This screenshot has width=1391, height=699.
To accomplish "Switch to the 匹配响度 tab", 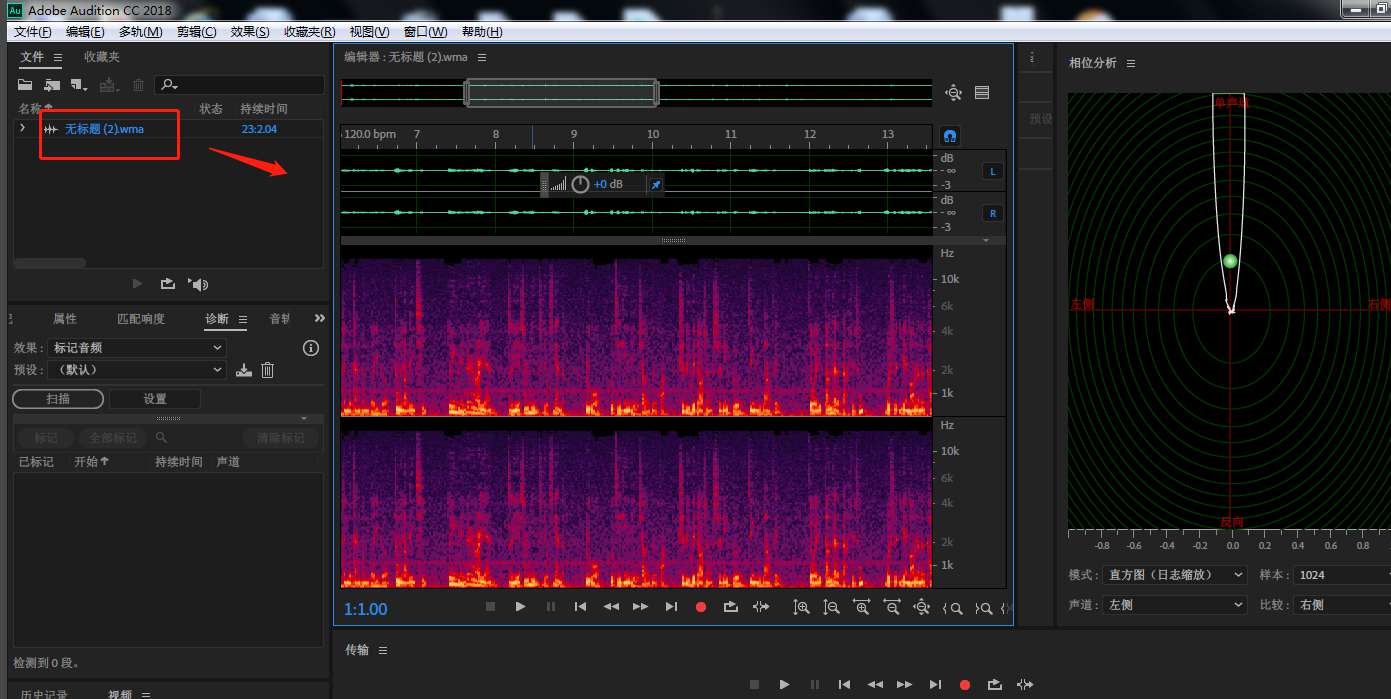I will point(141,319).
